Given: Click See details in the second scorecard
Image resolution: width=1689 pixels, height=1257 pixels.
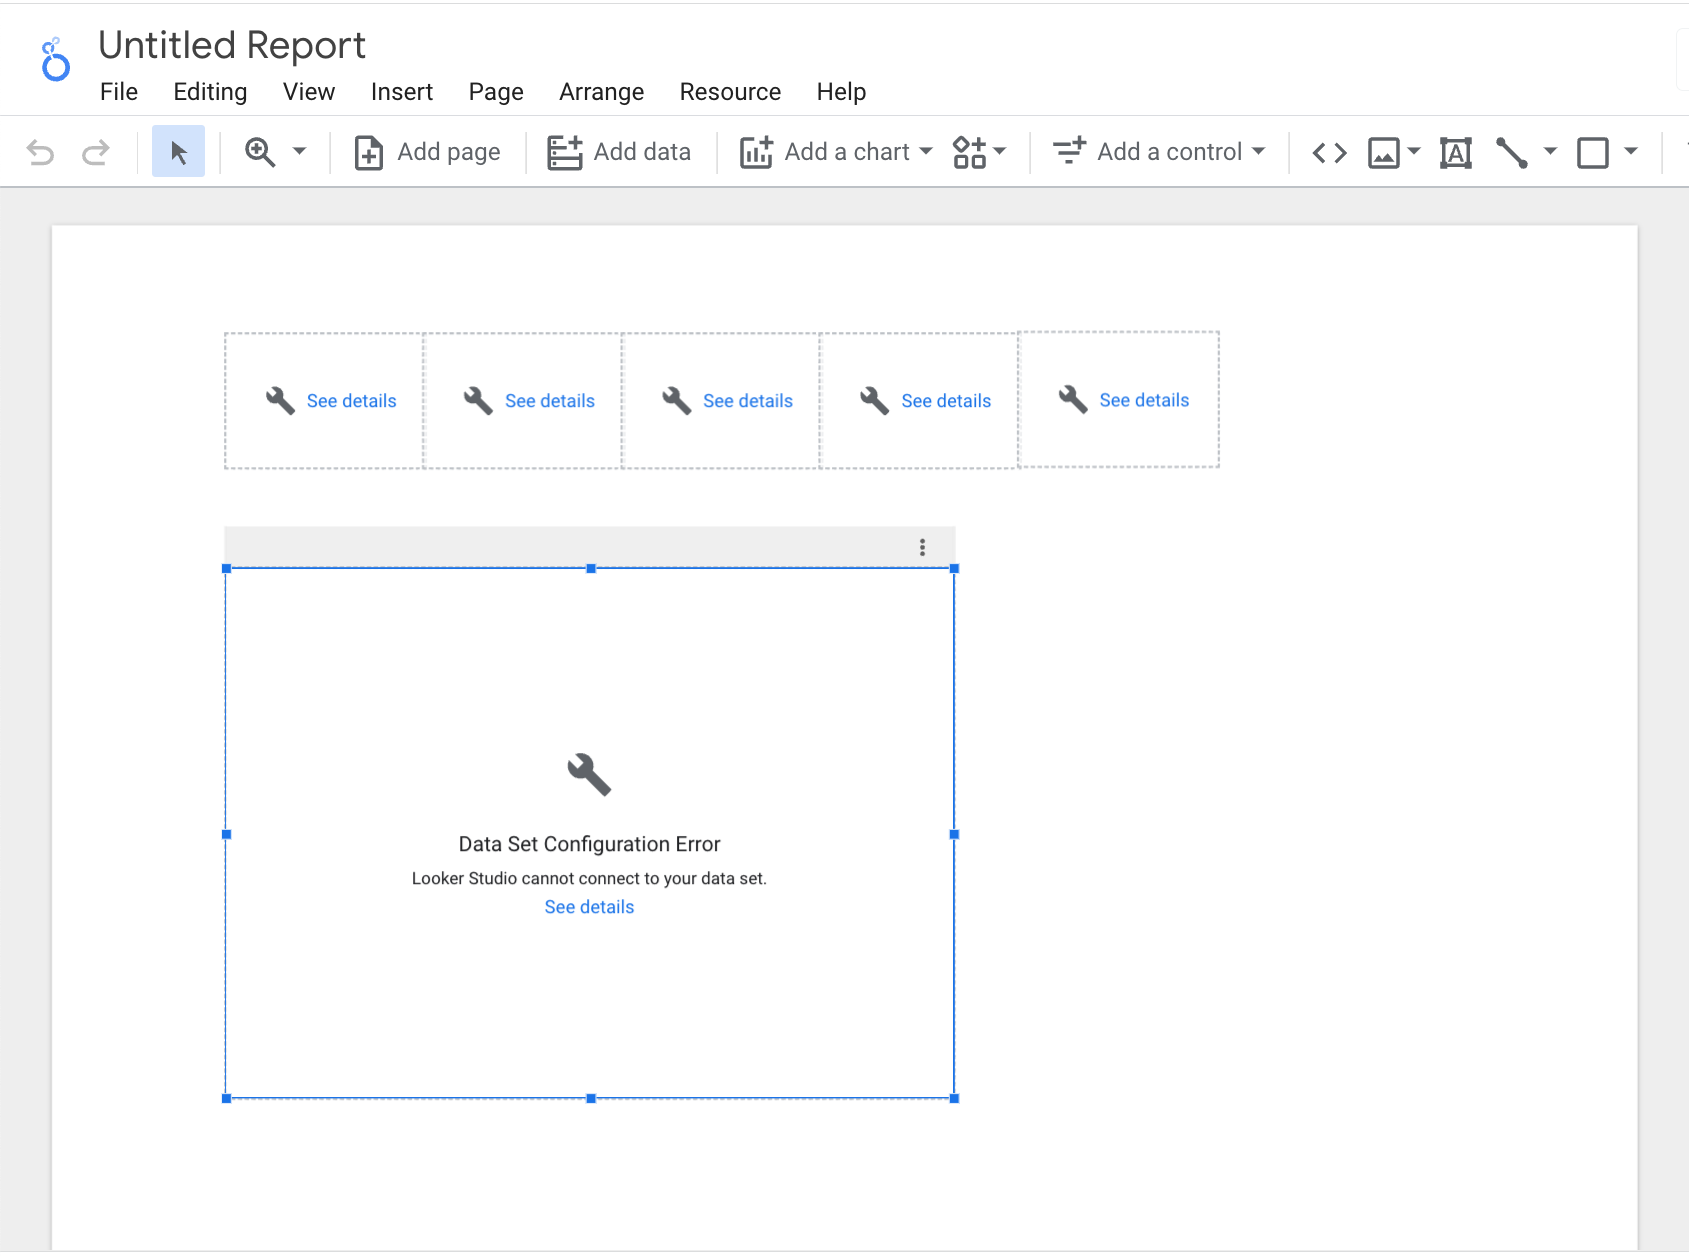Looking at the screenshot, I should [549, 401].
